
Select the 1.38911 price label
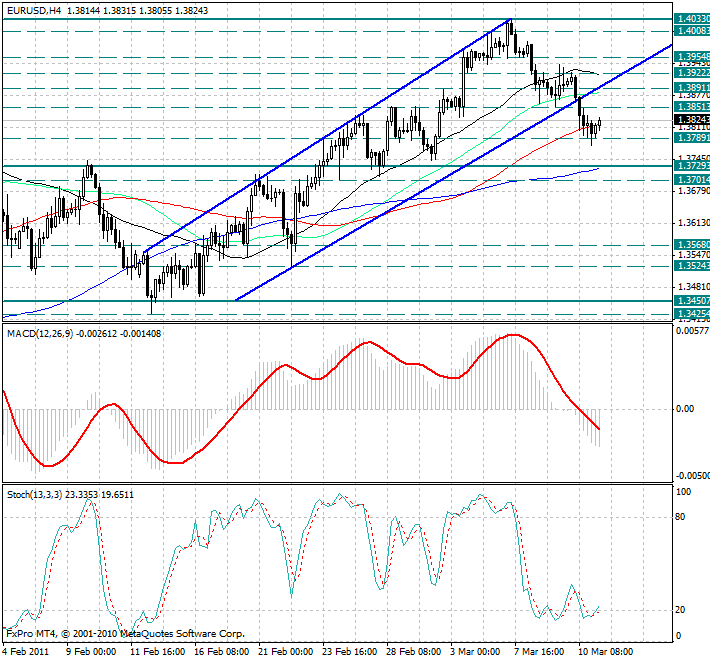pyautogui.click(x=692, y=87)
